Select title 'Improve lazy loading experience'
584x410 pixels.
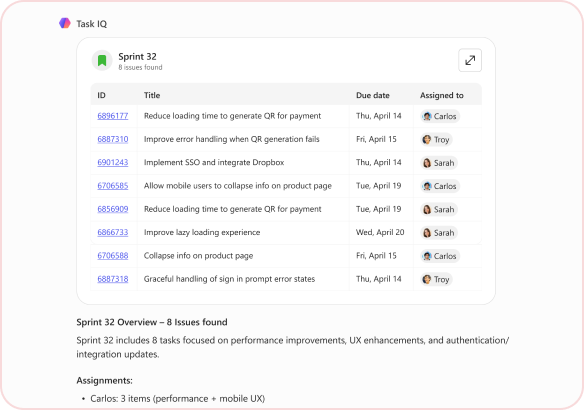point(202,232)
